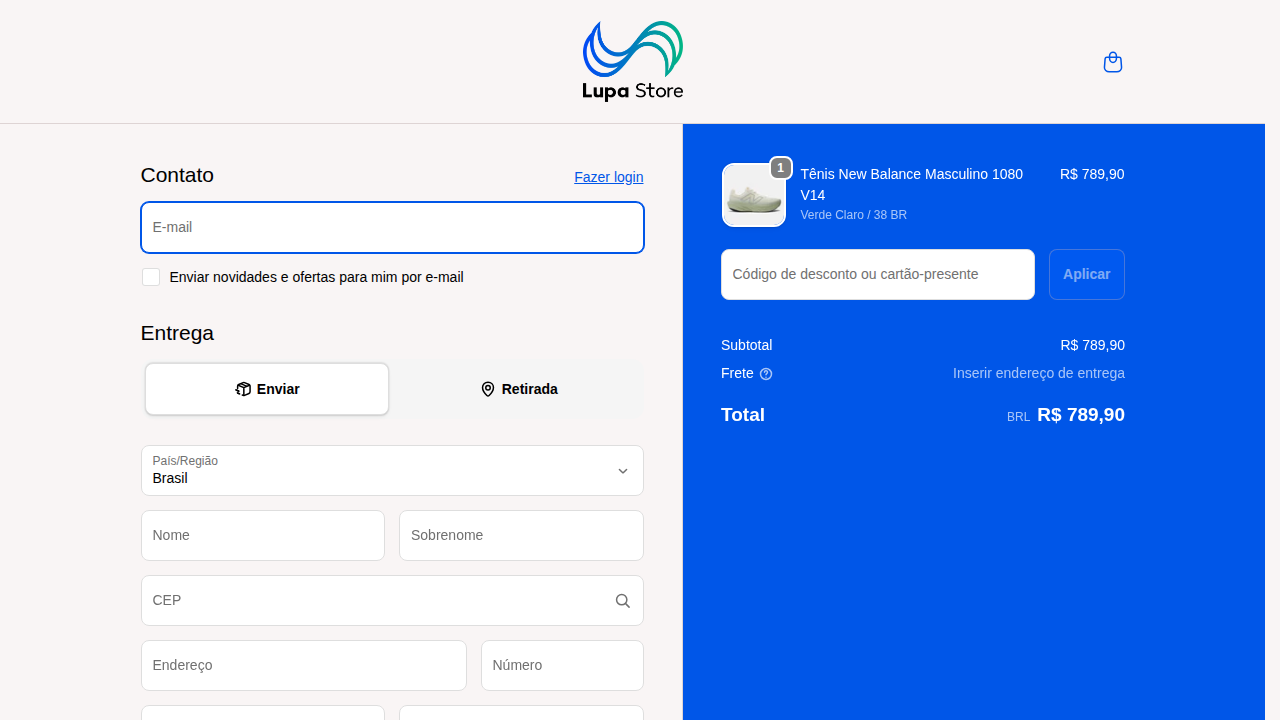Click the Frete help question mark icon
Viewport: 1280px width, 720px height.
tap(766, 374)
